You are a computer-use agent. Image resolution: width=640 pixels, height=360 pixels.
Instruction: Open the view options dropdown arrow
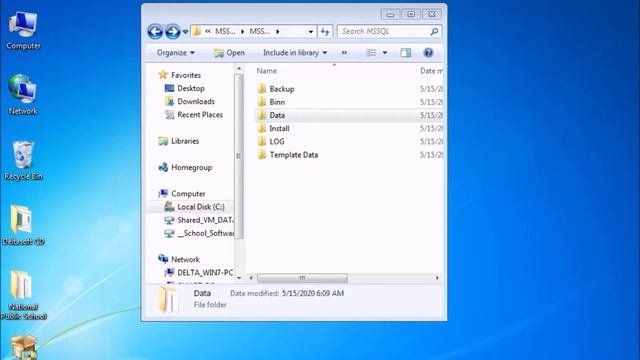click(384, 53)
